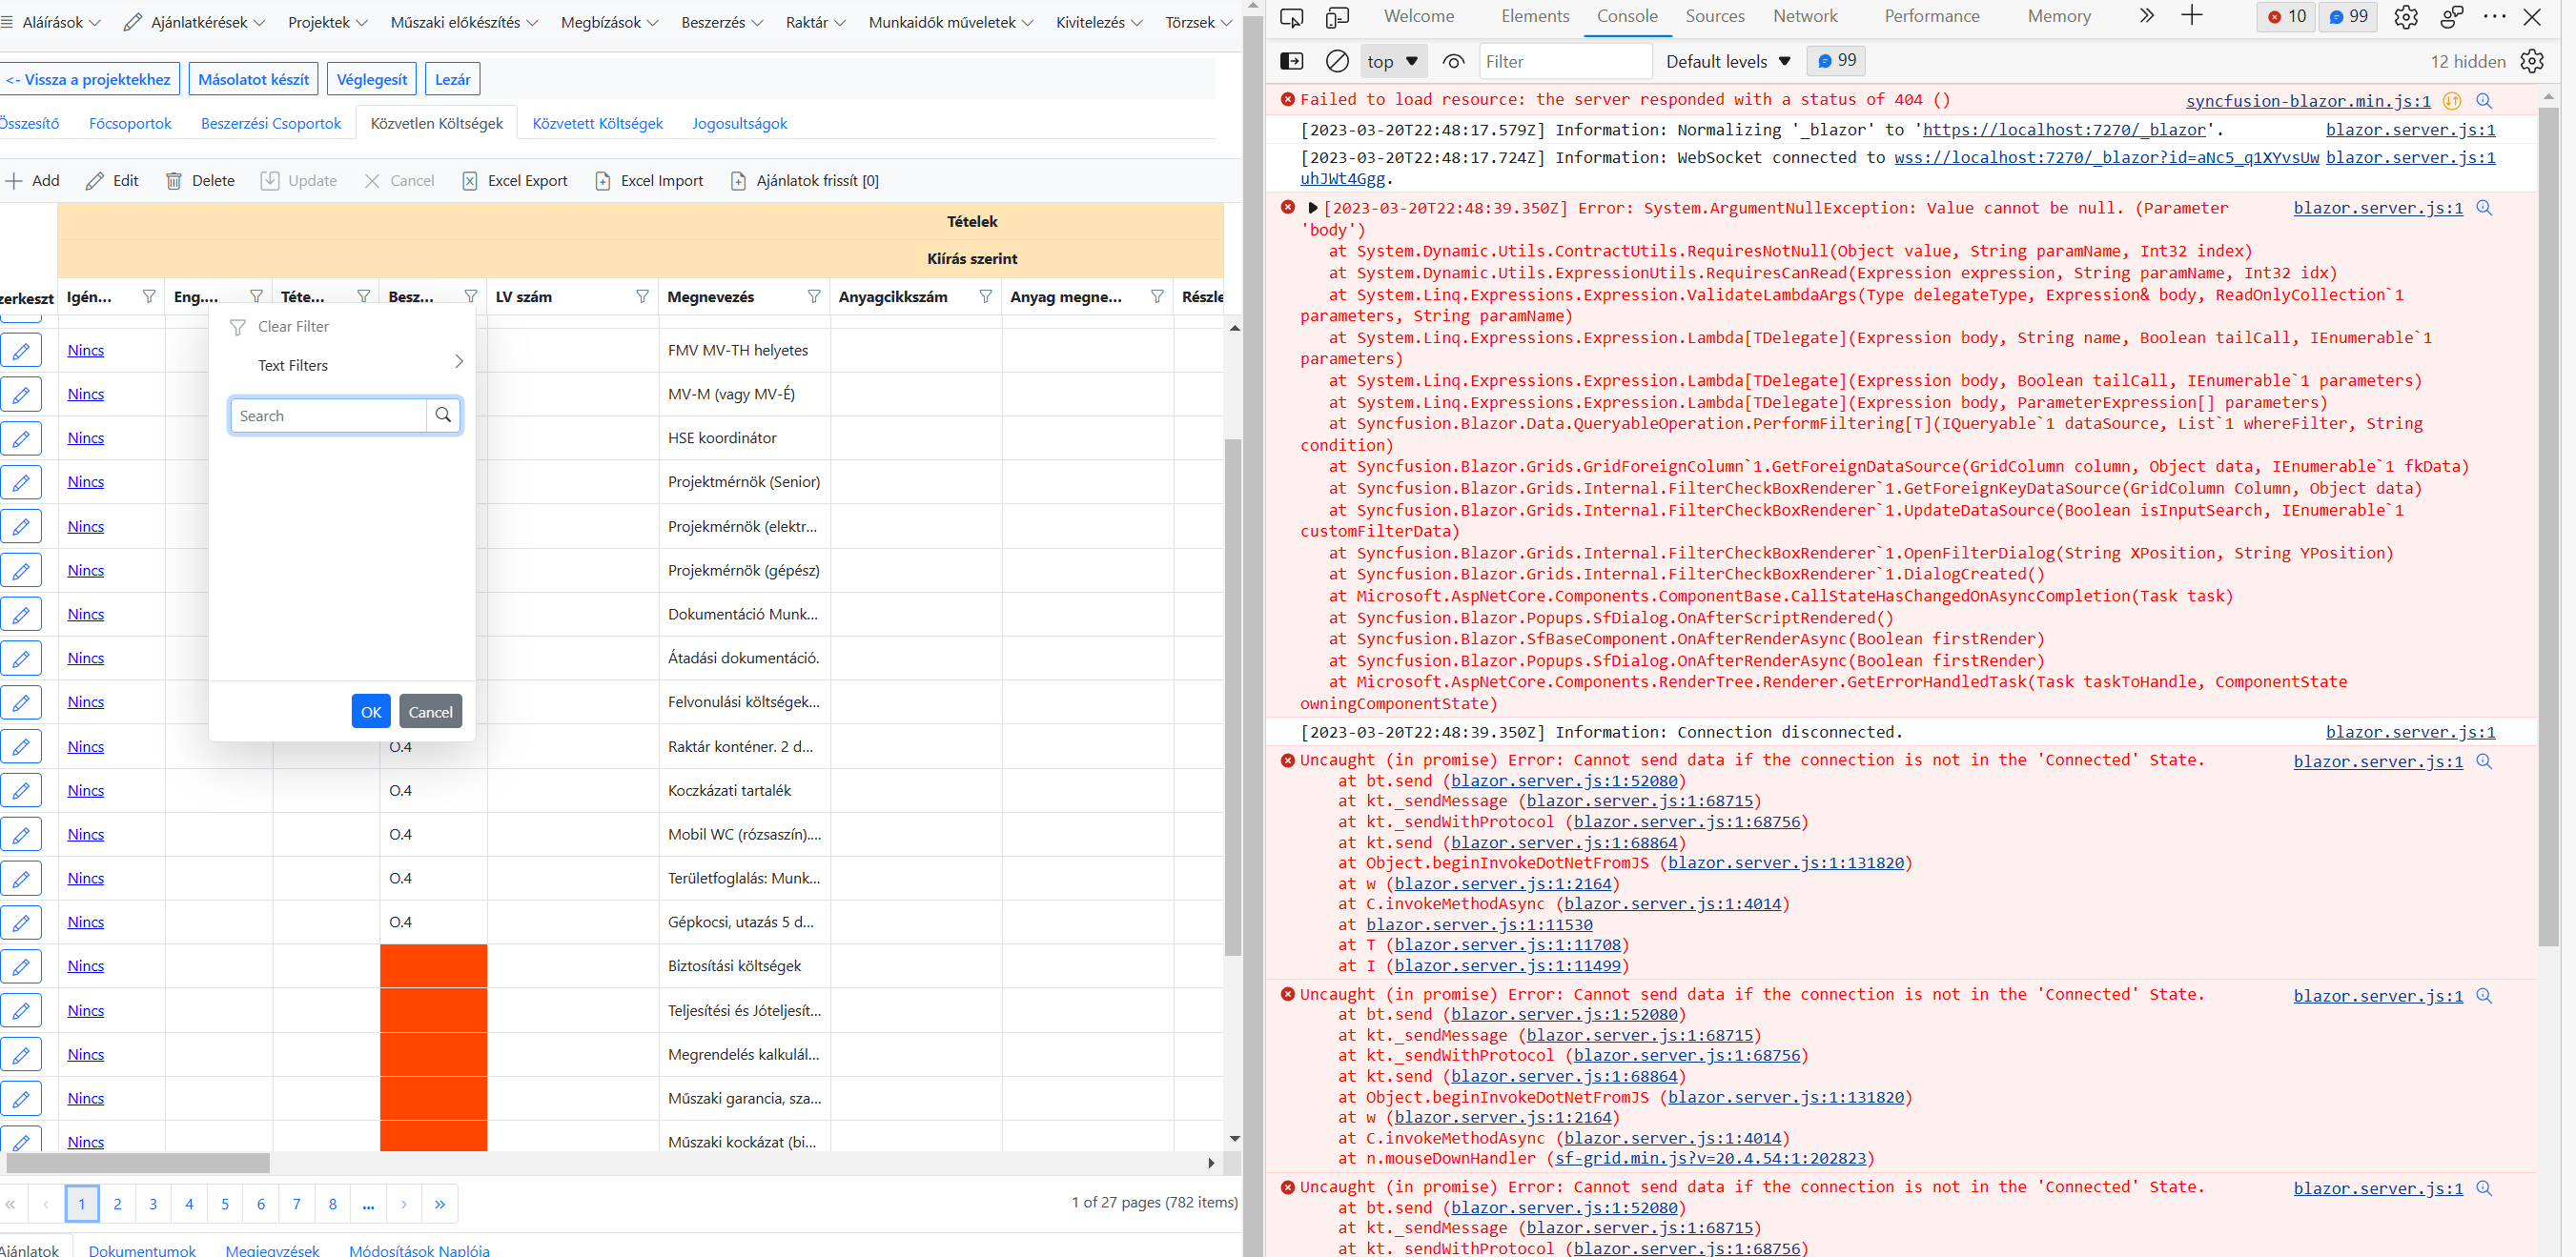This screenshot has width=2576, height=1257.
Task: Click the live expression eye icon
Action: [x=1453, y=62]
